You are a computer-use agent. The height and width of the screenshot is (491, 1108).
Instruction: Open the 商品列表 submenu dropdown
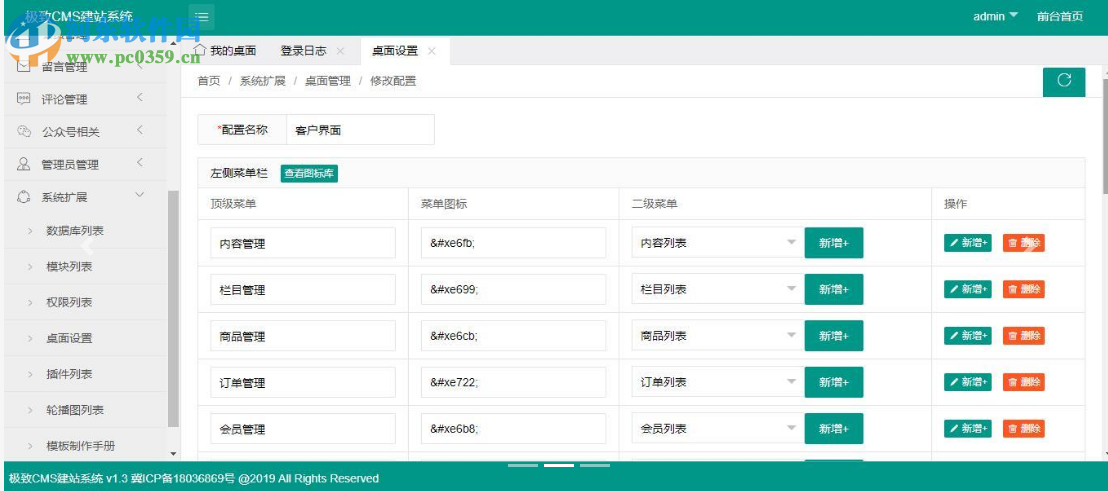(718, 336)
